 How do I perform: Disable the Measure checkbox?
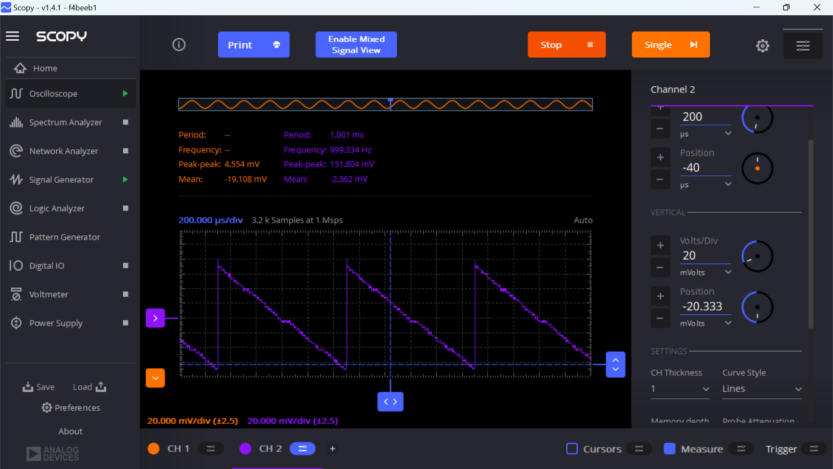click(x=669, y=449)
